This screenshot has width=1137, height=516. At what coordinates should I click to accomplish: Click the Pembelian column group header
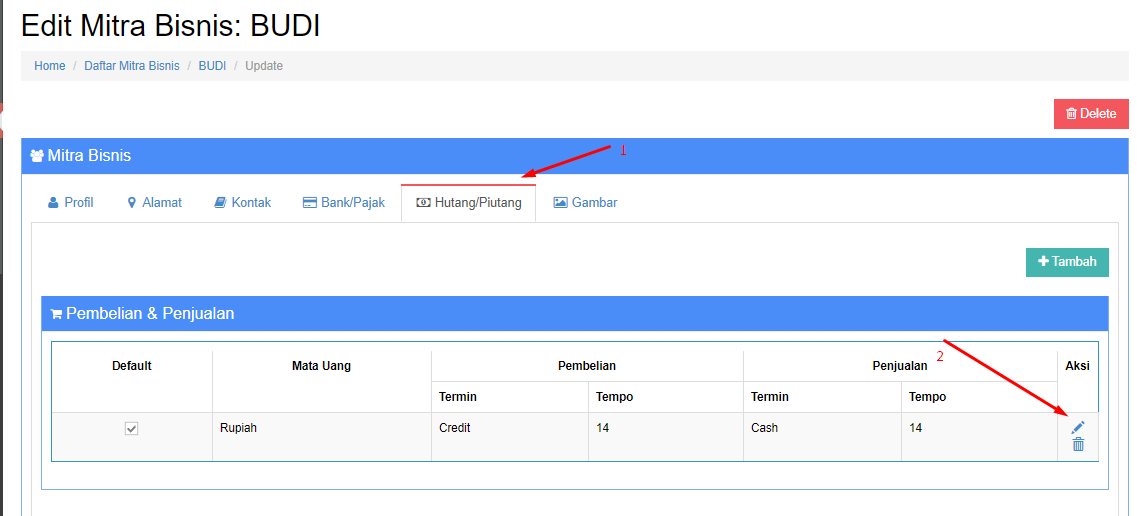[x=587, y=366]
